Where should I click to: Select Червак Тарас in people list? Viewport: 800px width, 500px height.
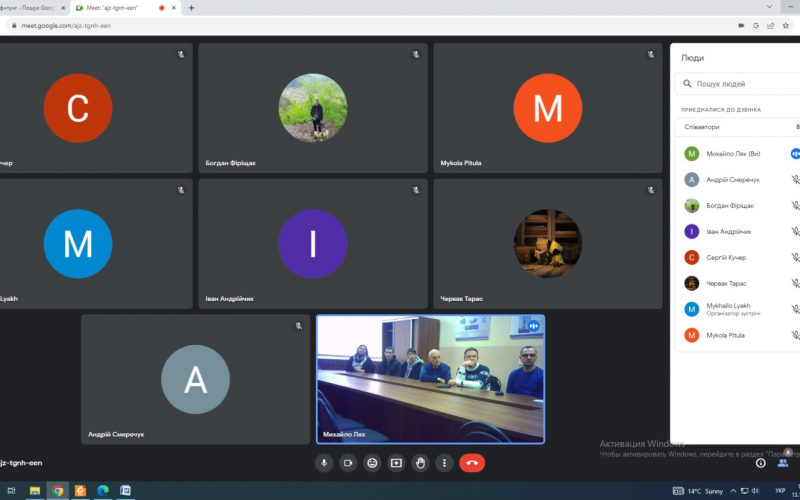737,284
